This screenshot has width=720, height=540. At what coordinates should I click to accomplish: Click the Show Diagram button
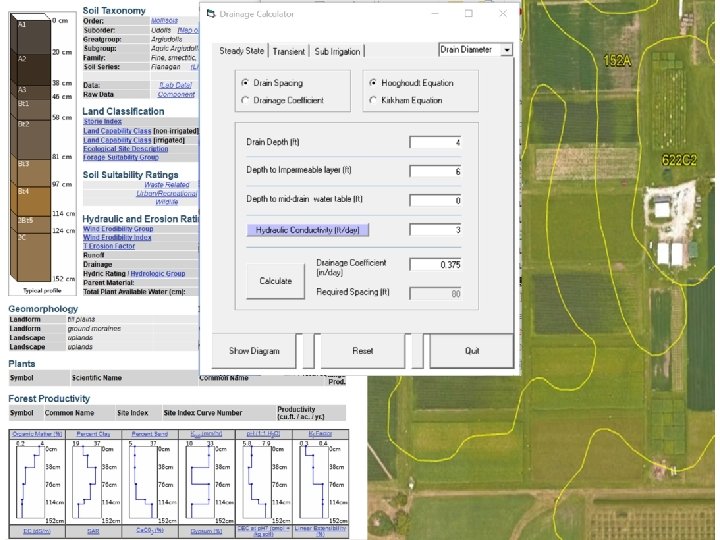coord(255,351)
